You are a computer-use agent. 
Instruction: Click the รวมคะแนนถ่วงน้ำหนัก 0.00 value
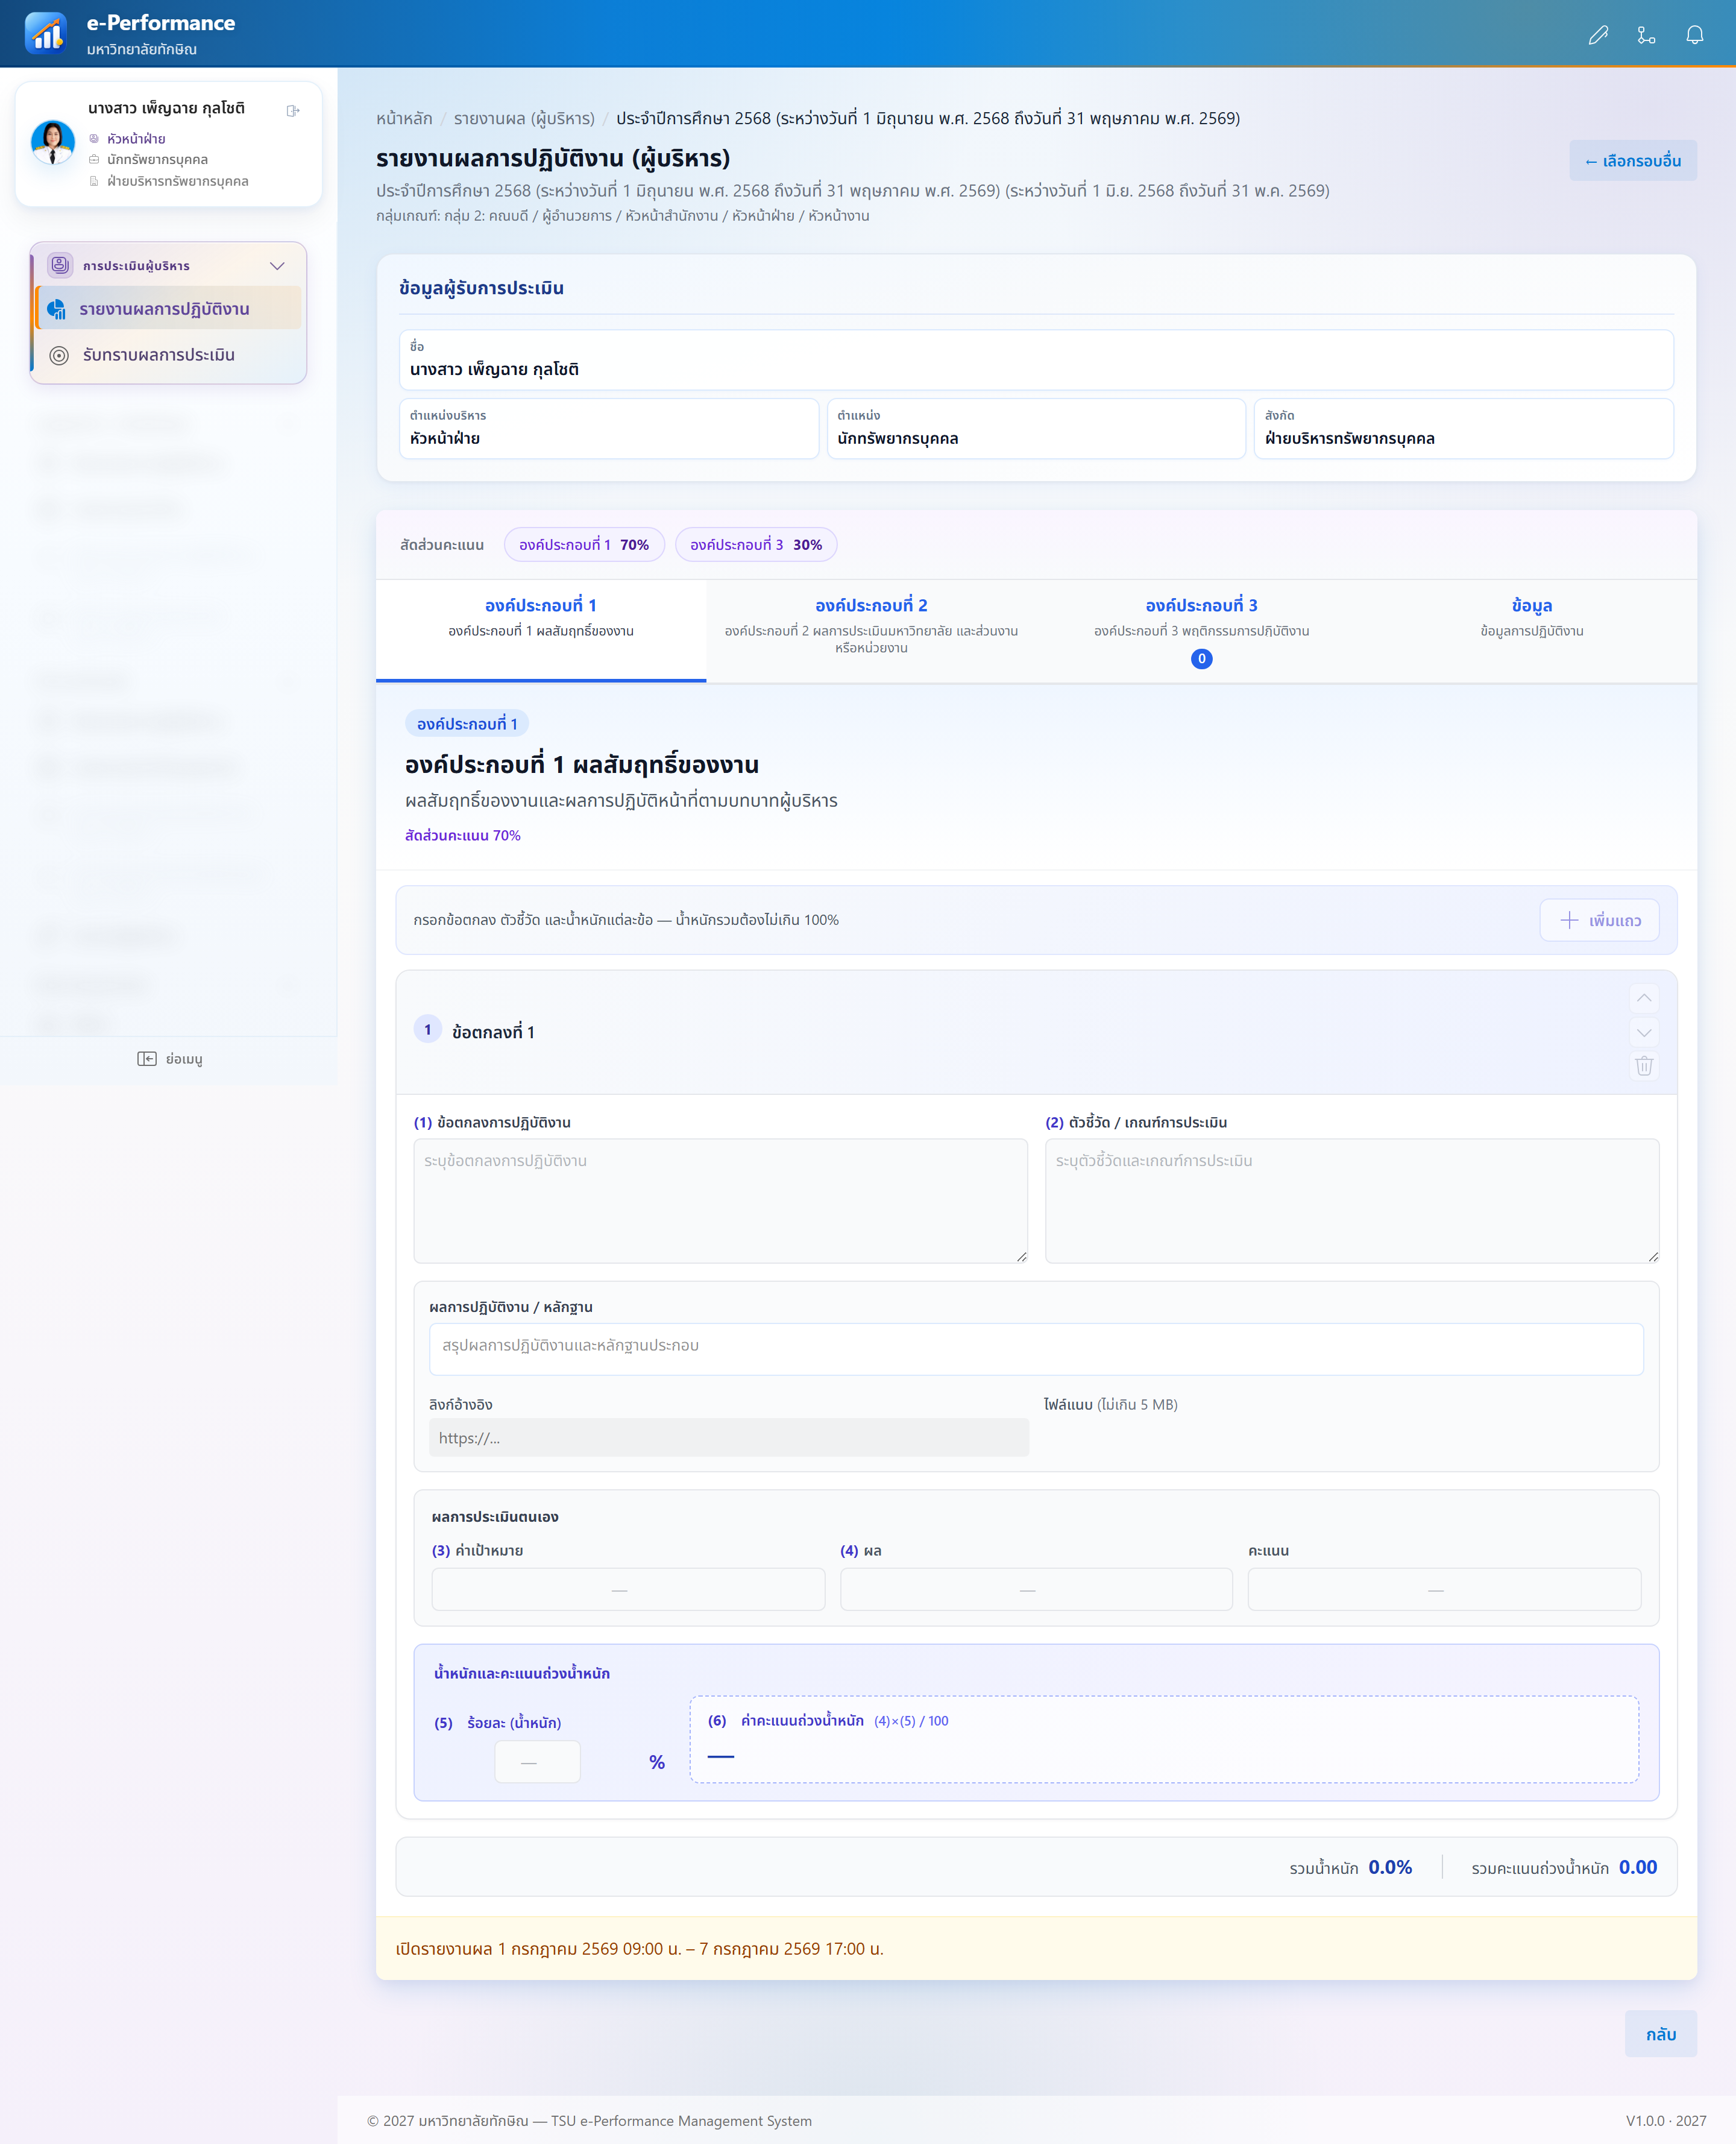click(x=1637, y=1867)
